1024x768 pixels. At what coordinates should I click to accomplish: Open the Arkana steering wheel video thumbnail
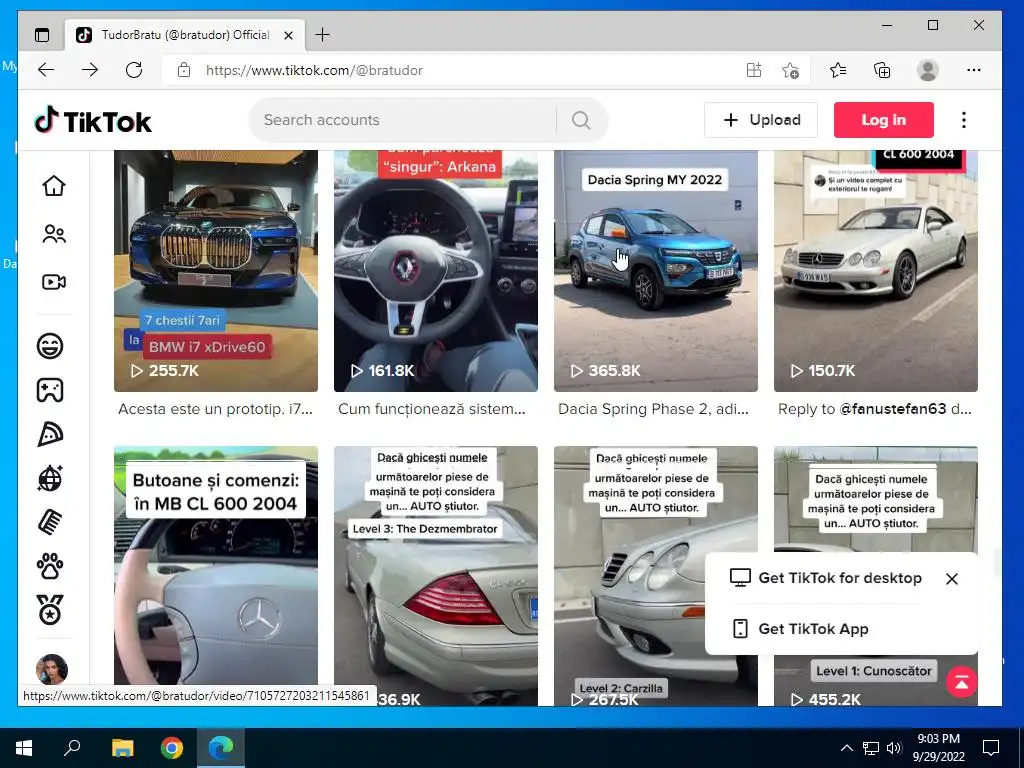tap(436, 271)
